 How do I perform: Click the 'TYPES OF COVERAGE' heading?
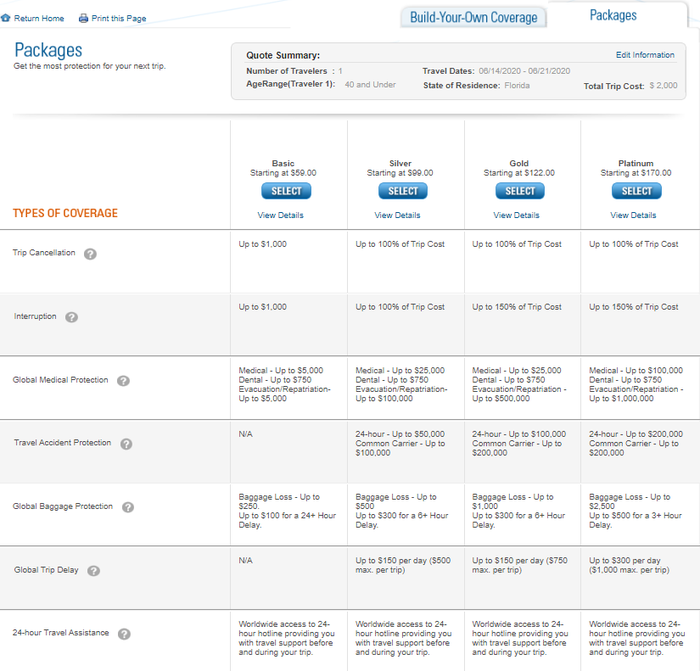pyautogui.click(x=65, y=213)
